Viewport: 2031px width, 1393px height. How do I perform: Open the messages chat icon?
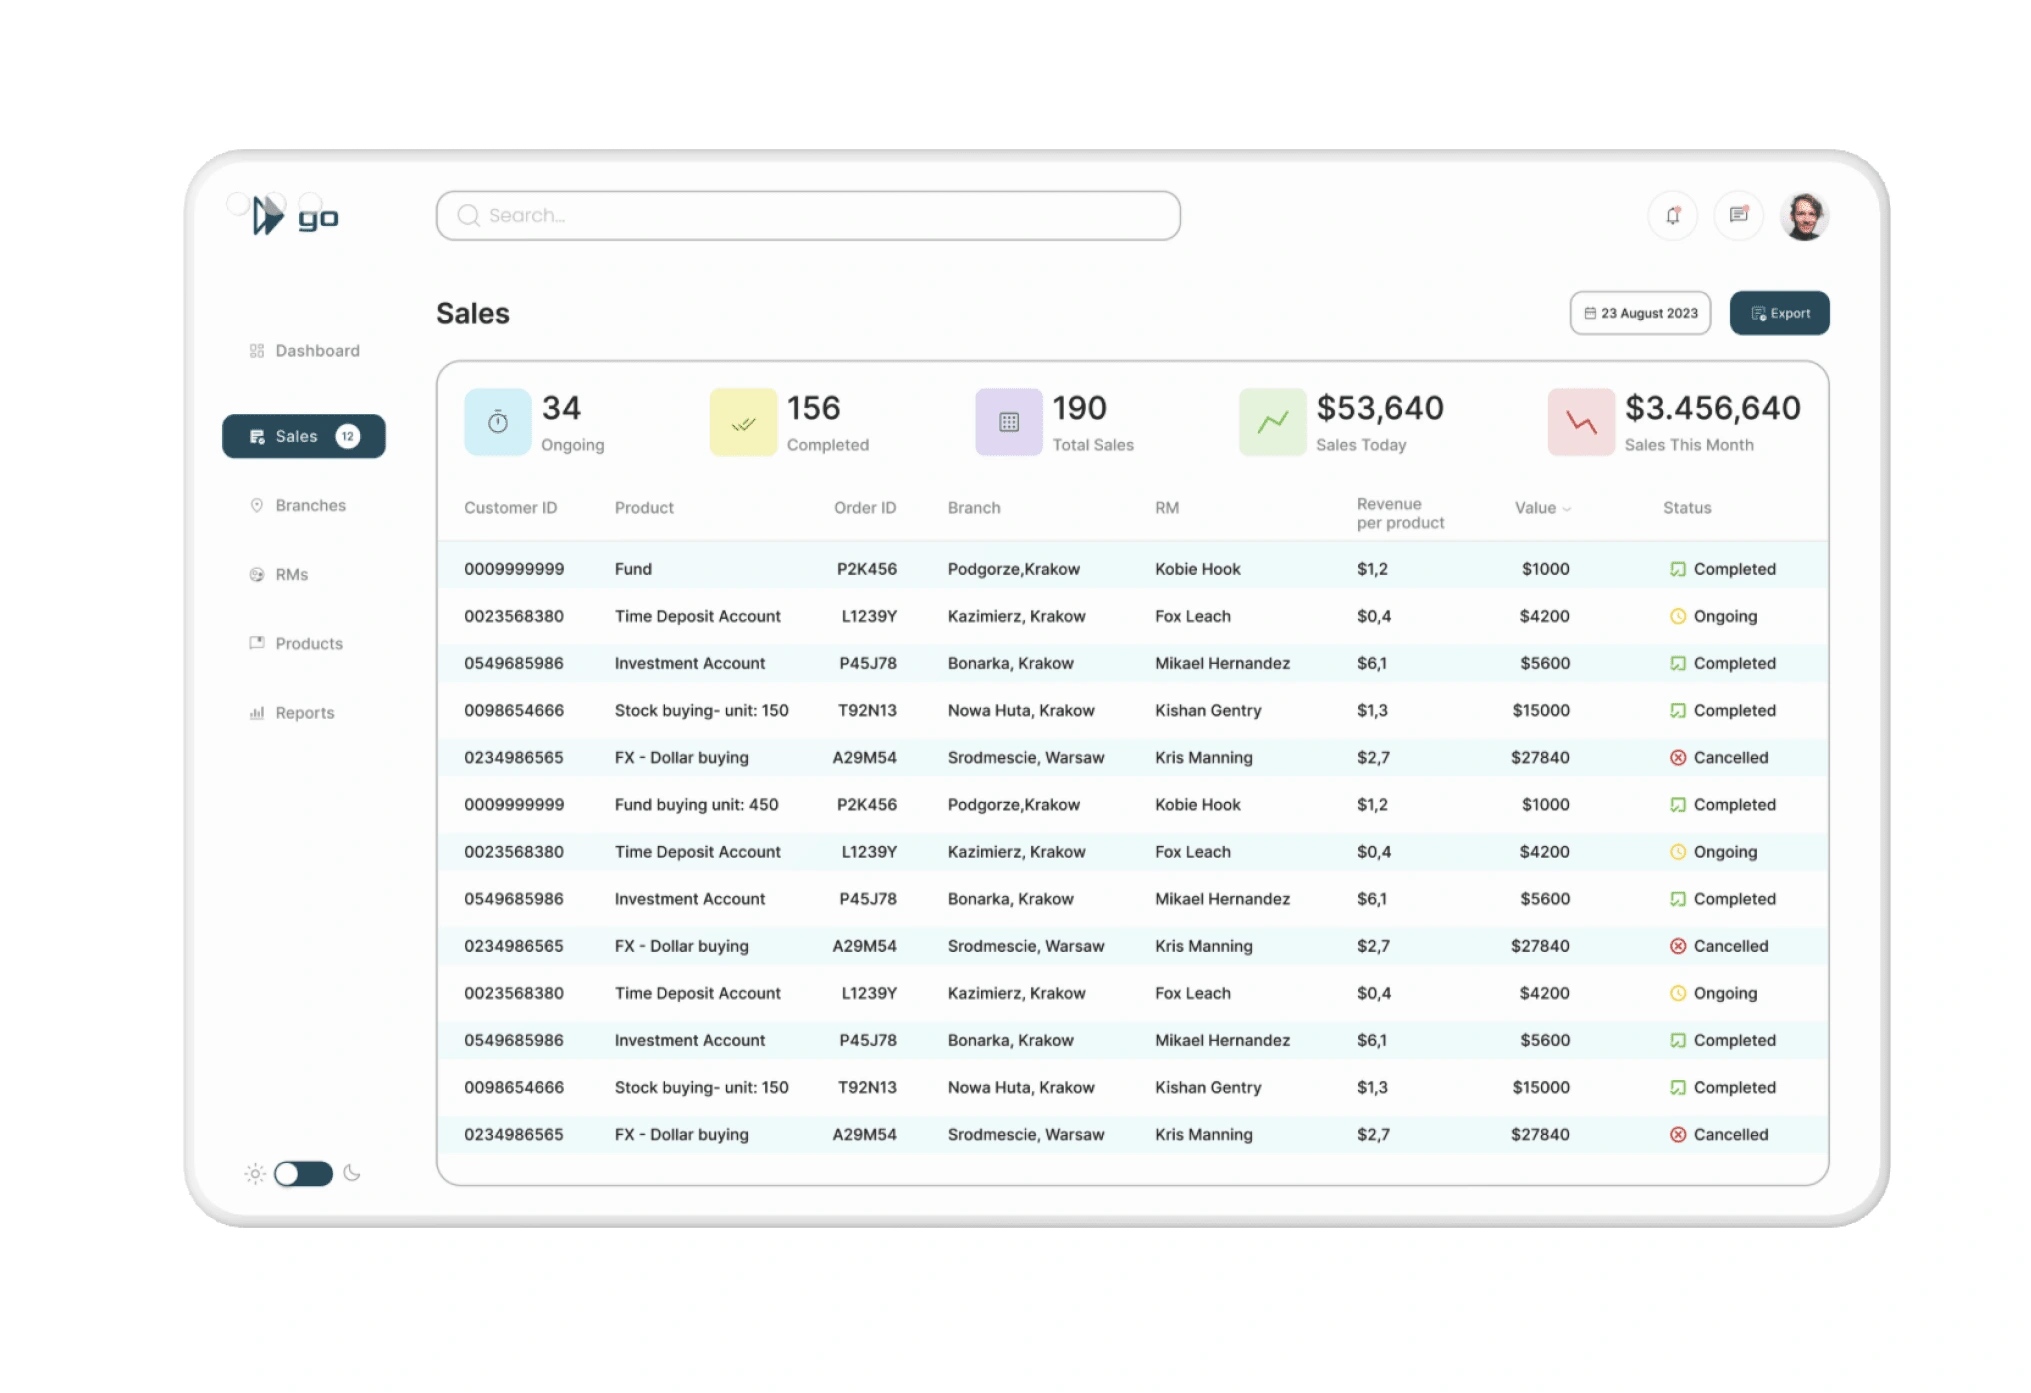pyautogui.click(x=1738, y=215)
